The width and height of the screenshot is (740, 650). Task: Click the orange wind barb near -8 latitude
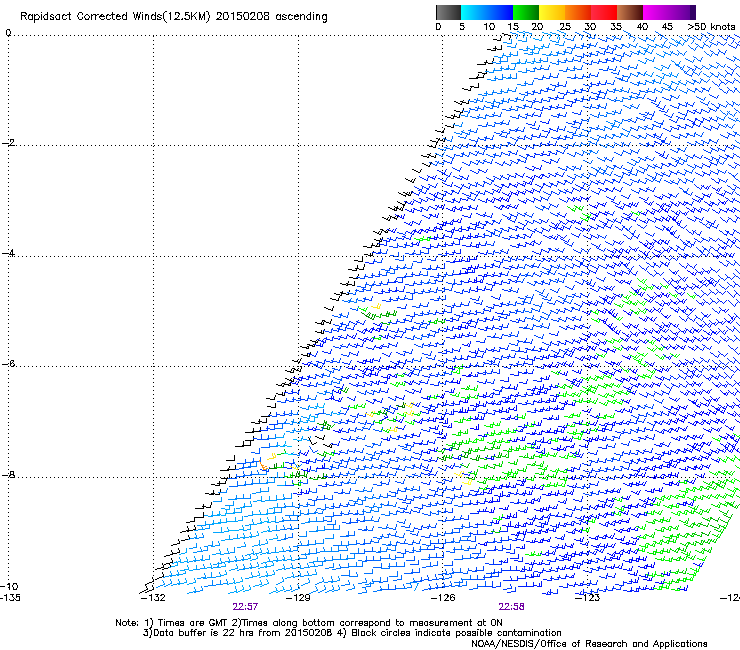(263, 465)
